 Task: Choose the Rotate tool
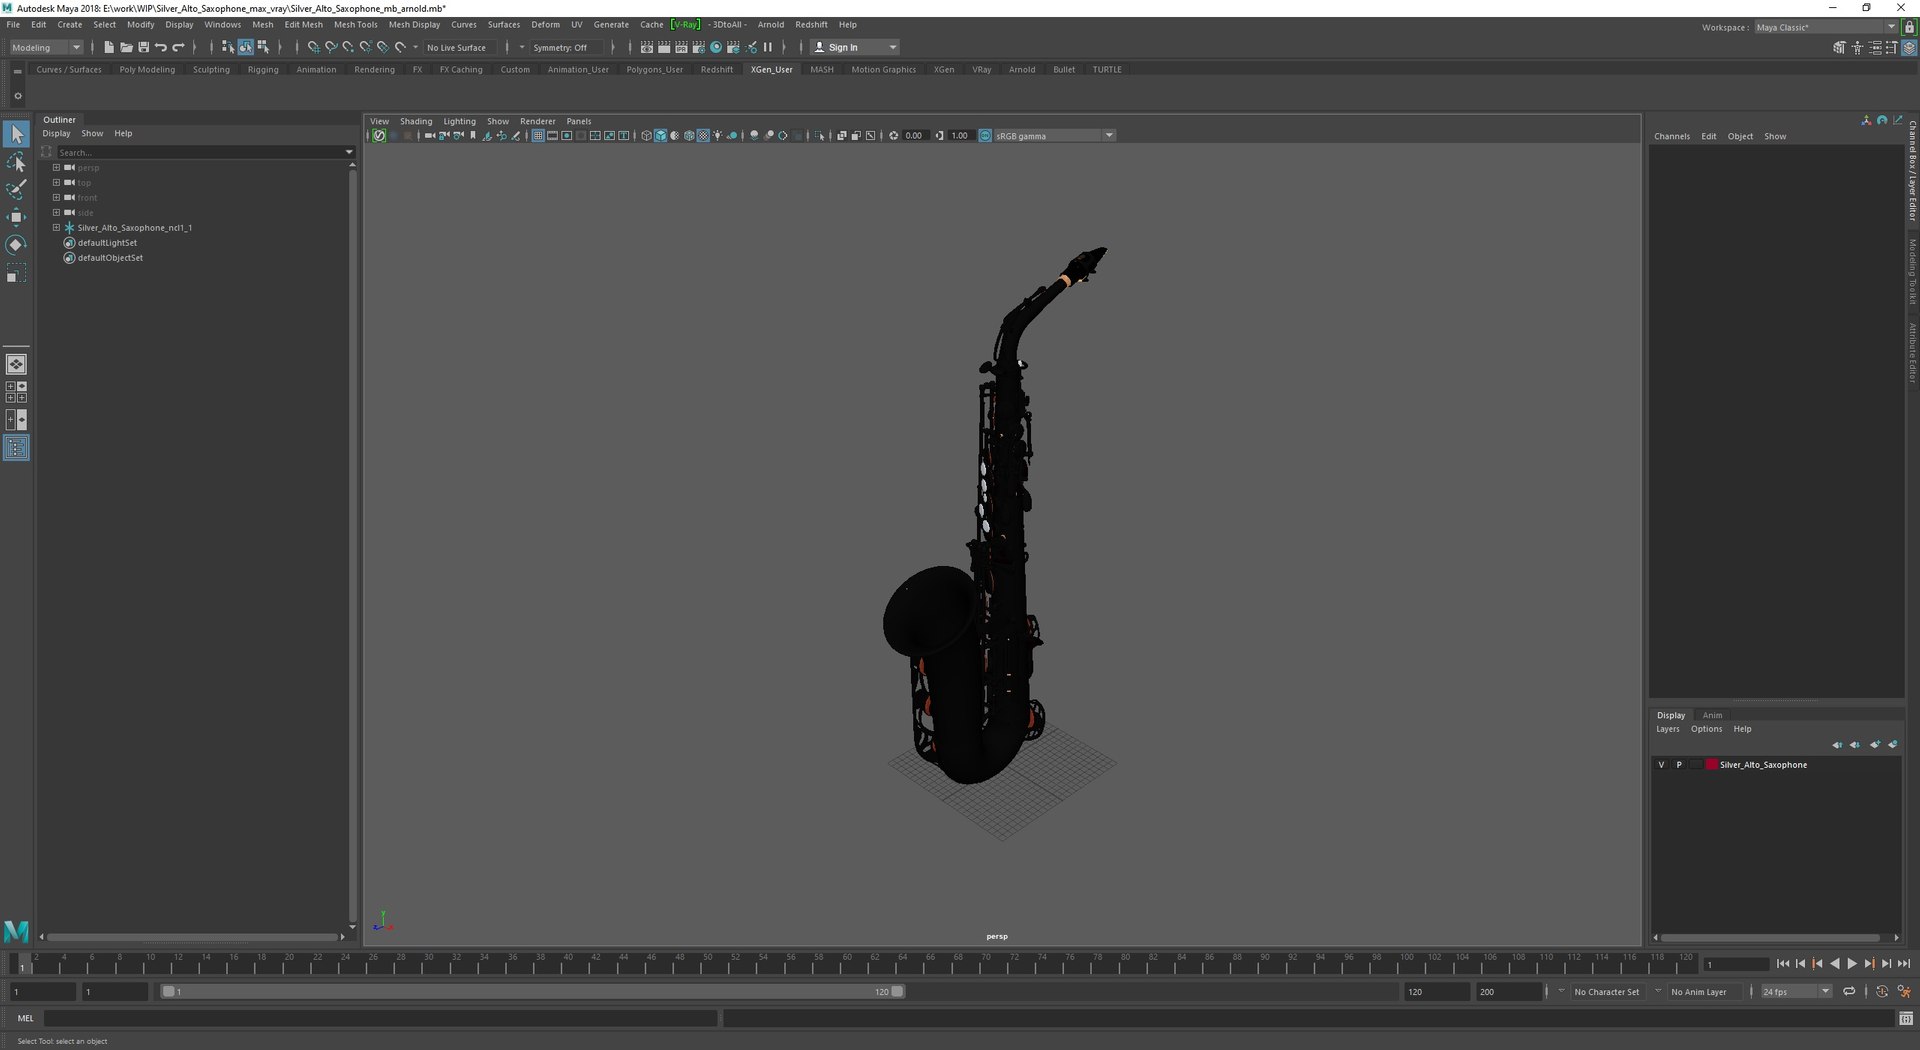[16, 245]
